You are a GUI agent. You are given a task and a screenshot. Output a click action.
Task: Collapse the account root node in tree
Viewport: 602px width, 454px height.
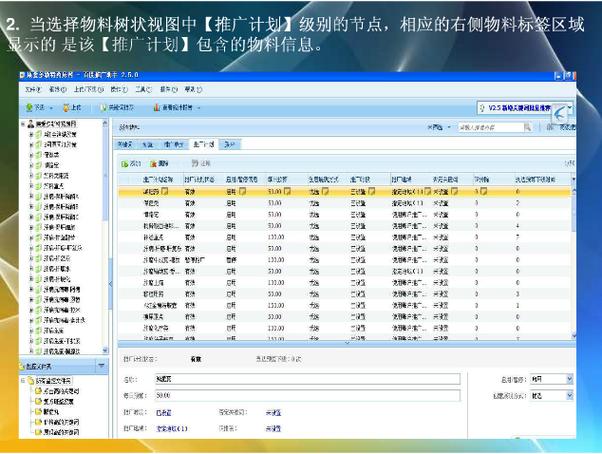pos(23,124)
